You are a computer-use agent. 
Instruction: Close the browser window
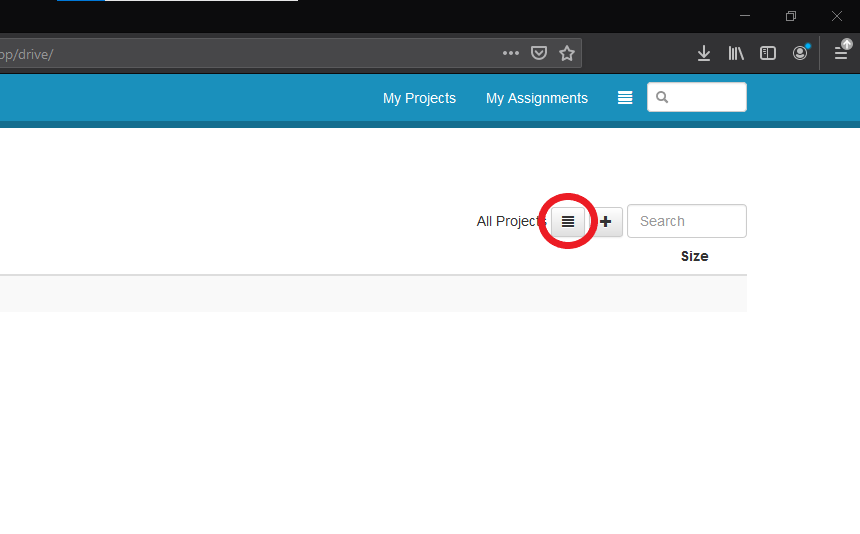[x=837, y=16]
